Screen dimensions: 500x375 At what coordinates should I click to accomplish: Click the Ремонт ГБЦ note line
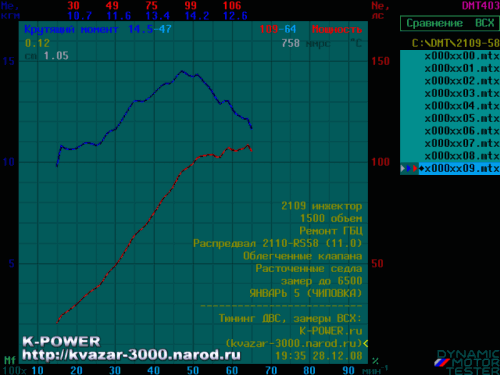click(331, 231)
